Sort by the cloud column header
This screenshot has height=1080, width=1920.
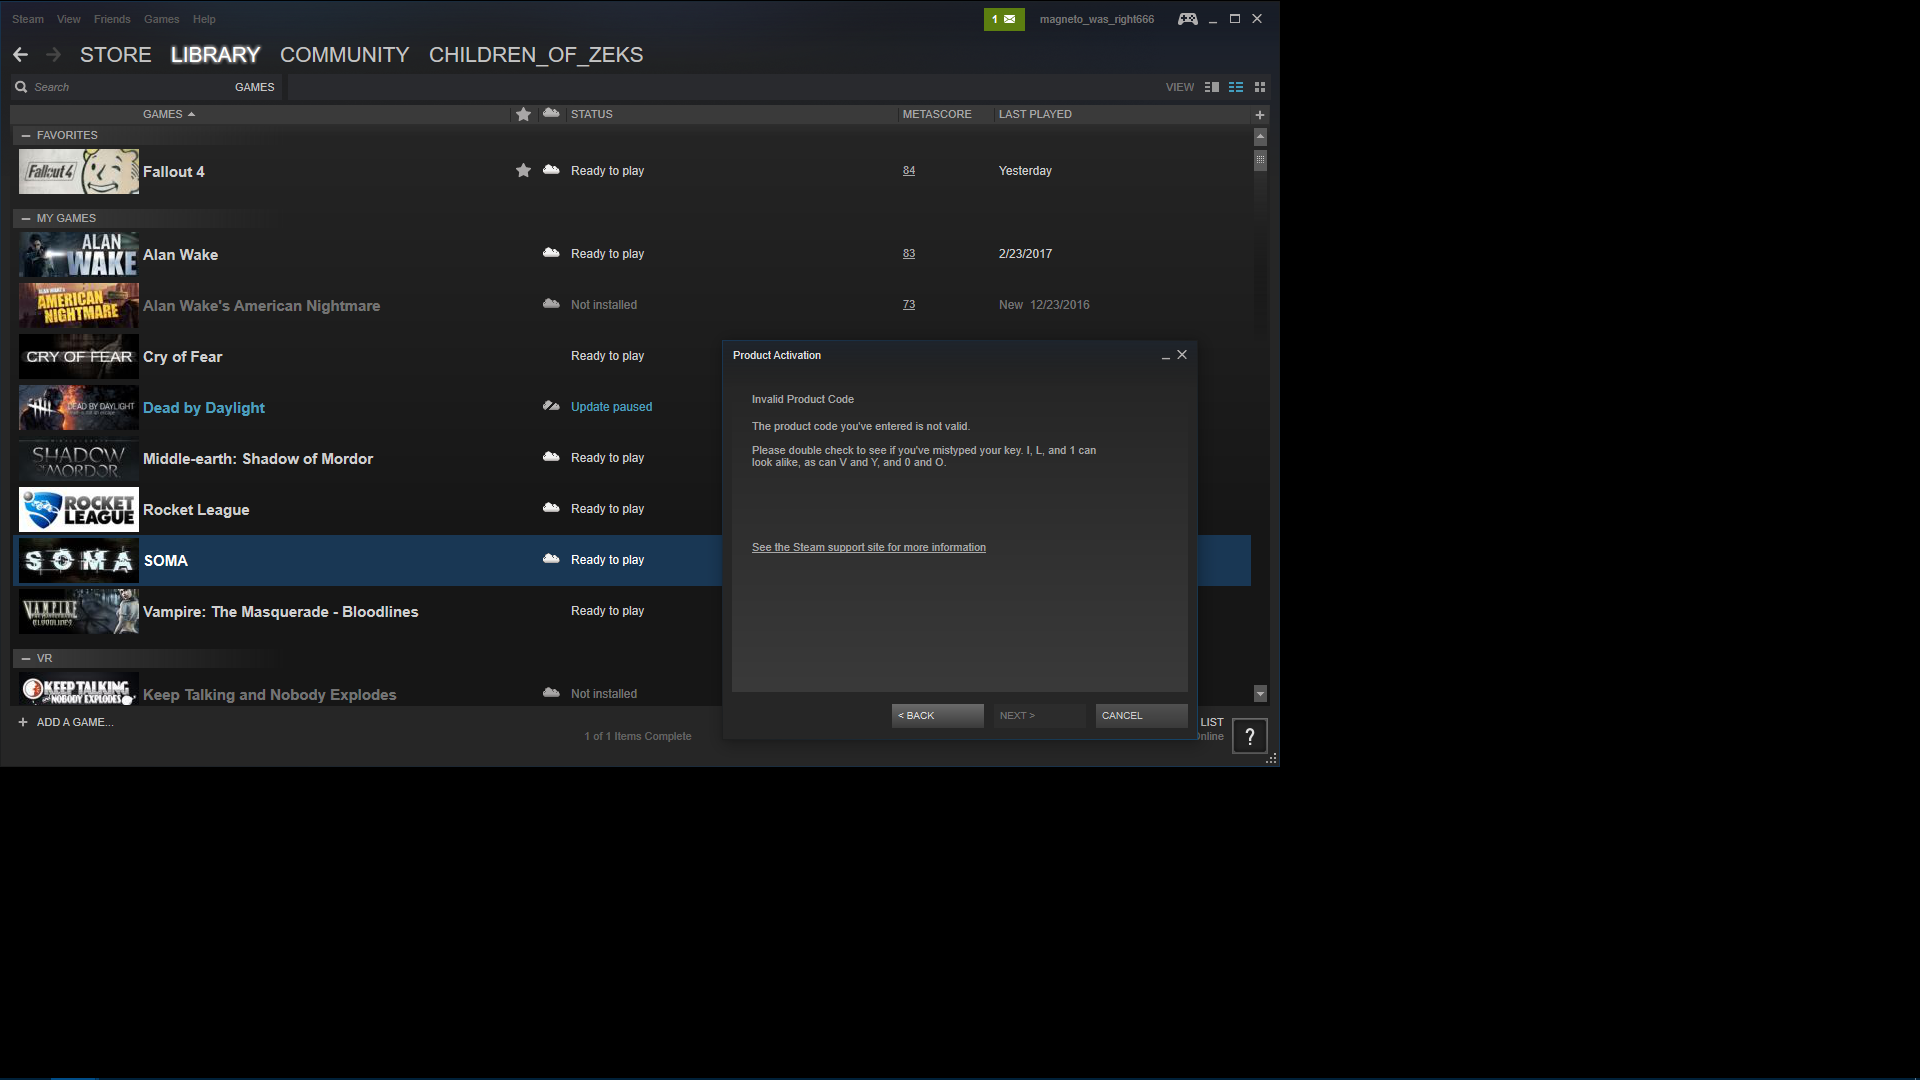tap(551, 113)
